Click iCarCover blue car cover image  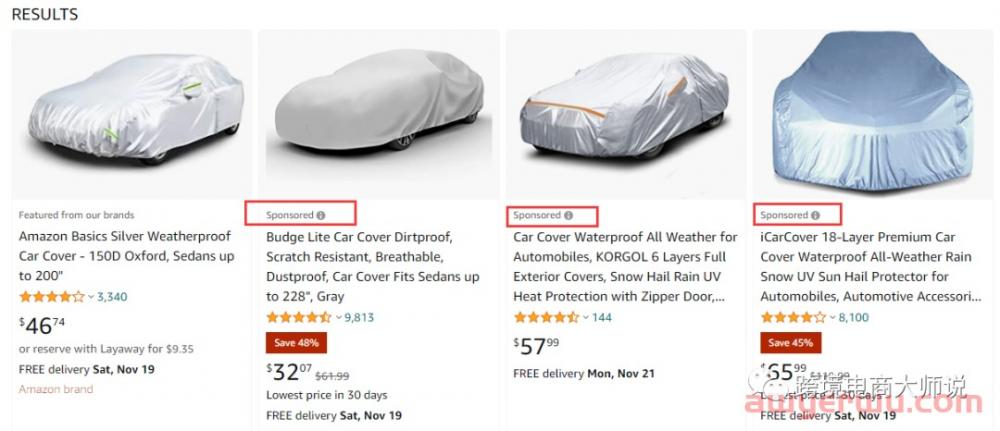point(873,113)
